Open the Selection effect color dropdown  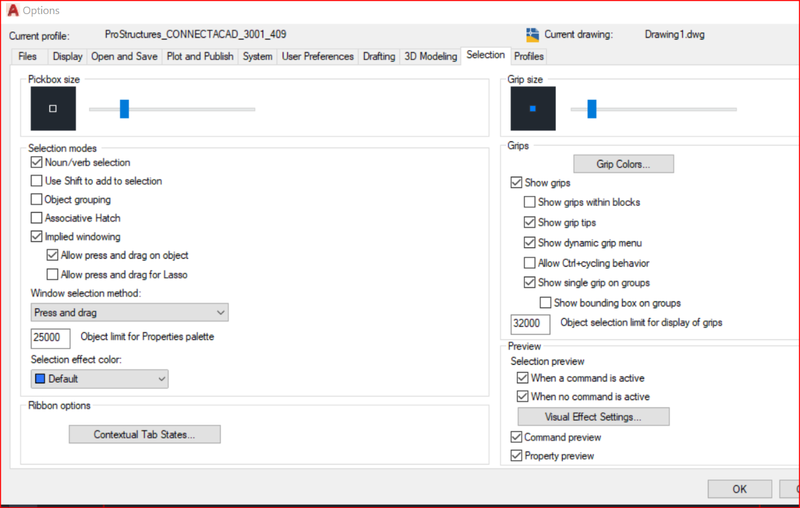pyautogui.click(x=99, y=378)
